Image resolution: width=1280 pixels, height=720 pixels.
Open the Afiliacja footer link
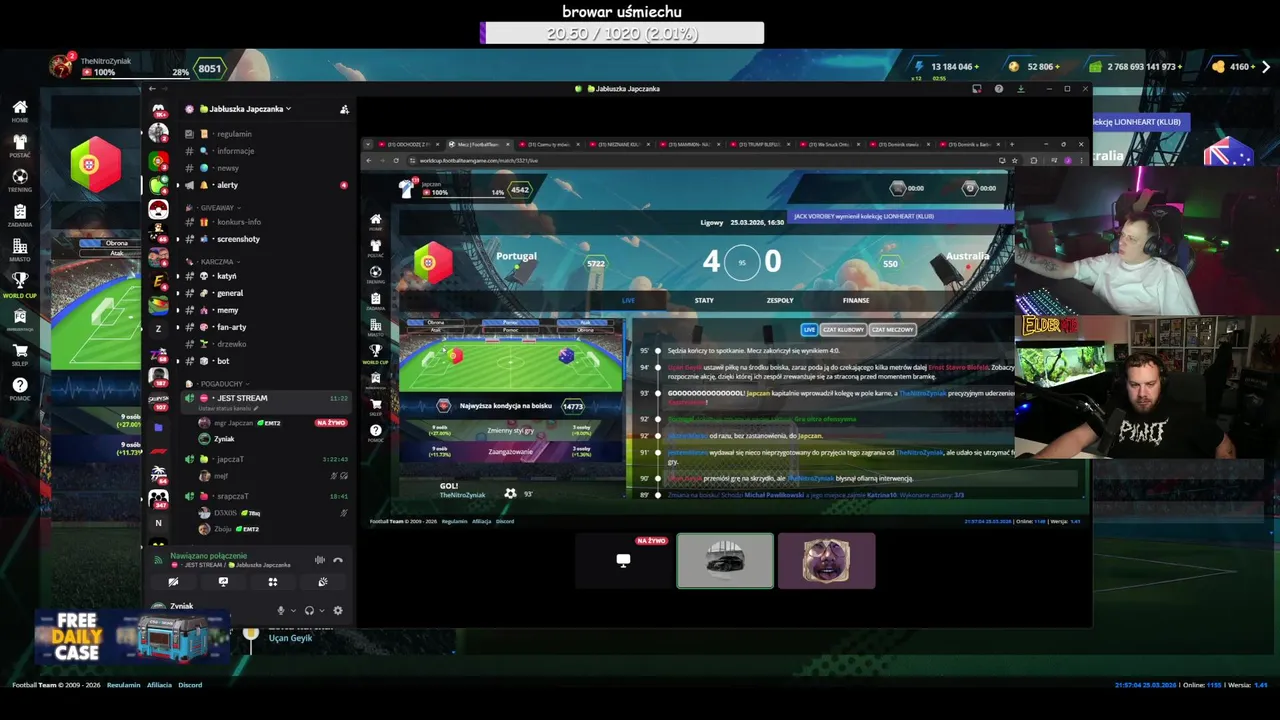pyautogui.click(x=159, y=685)
